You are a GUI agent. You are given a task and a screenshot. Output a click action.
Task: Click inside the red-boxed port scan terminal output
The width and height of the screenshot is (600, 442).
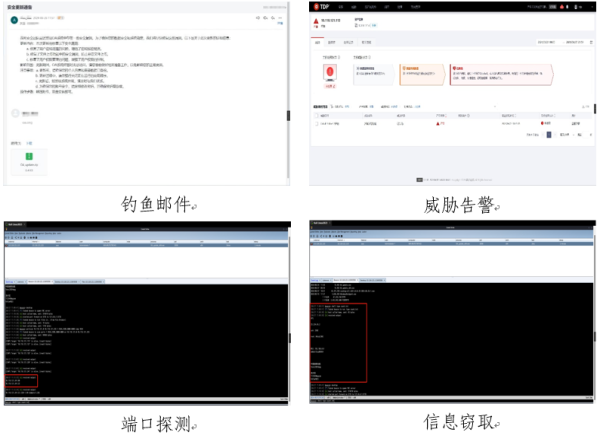22,380
